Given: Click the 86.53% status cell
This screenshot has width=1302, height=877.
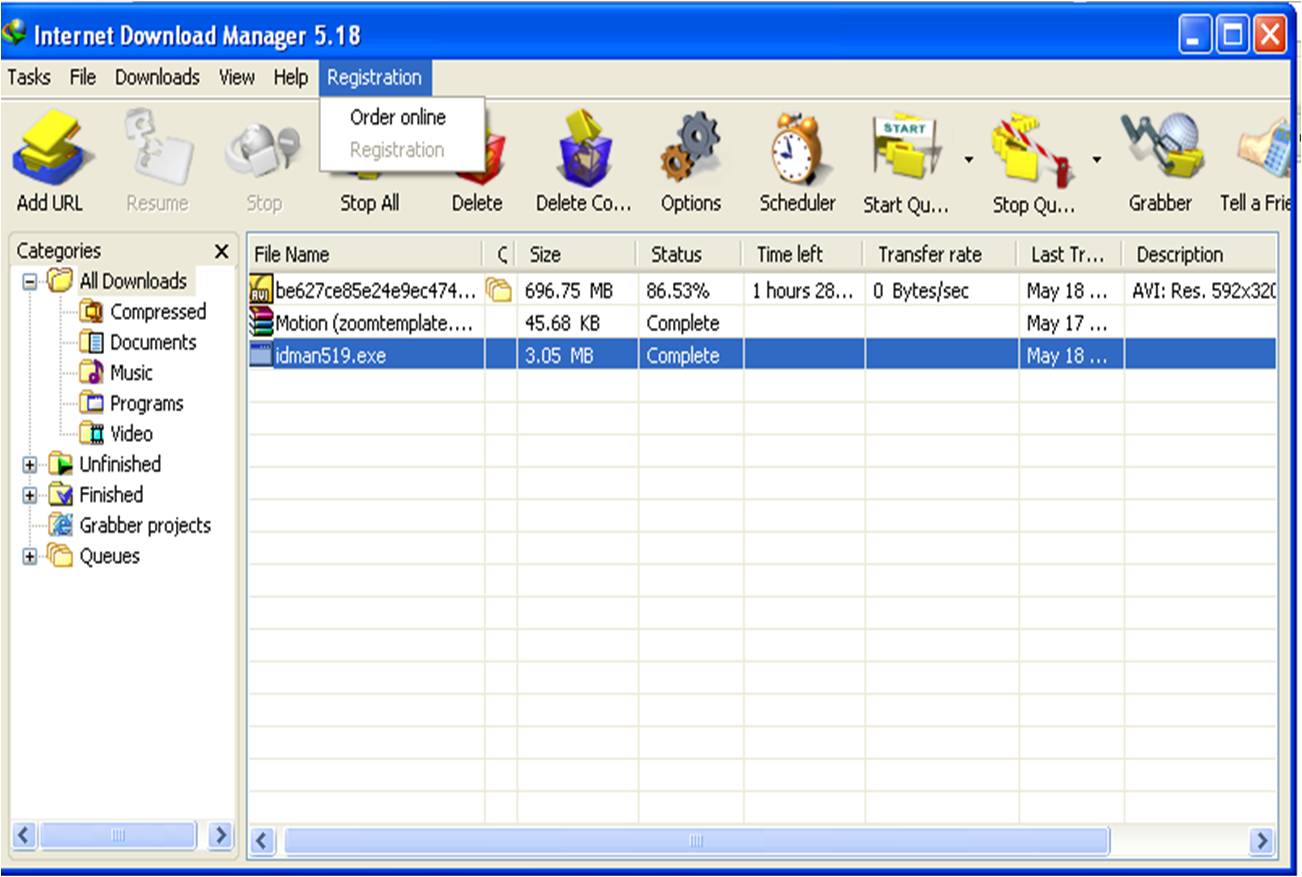Looking at the screenshot, I should pyautogui.click(x=690, y=291).
